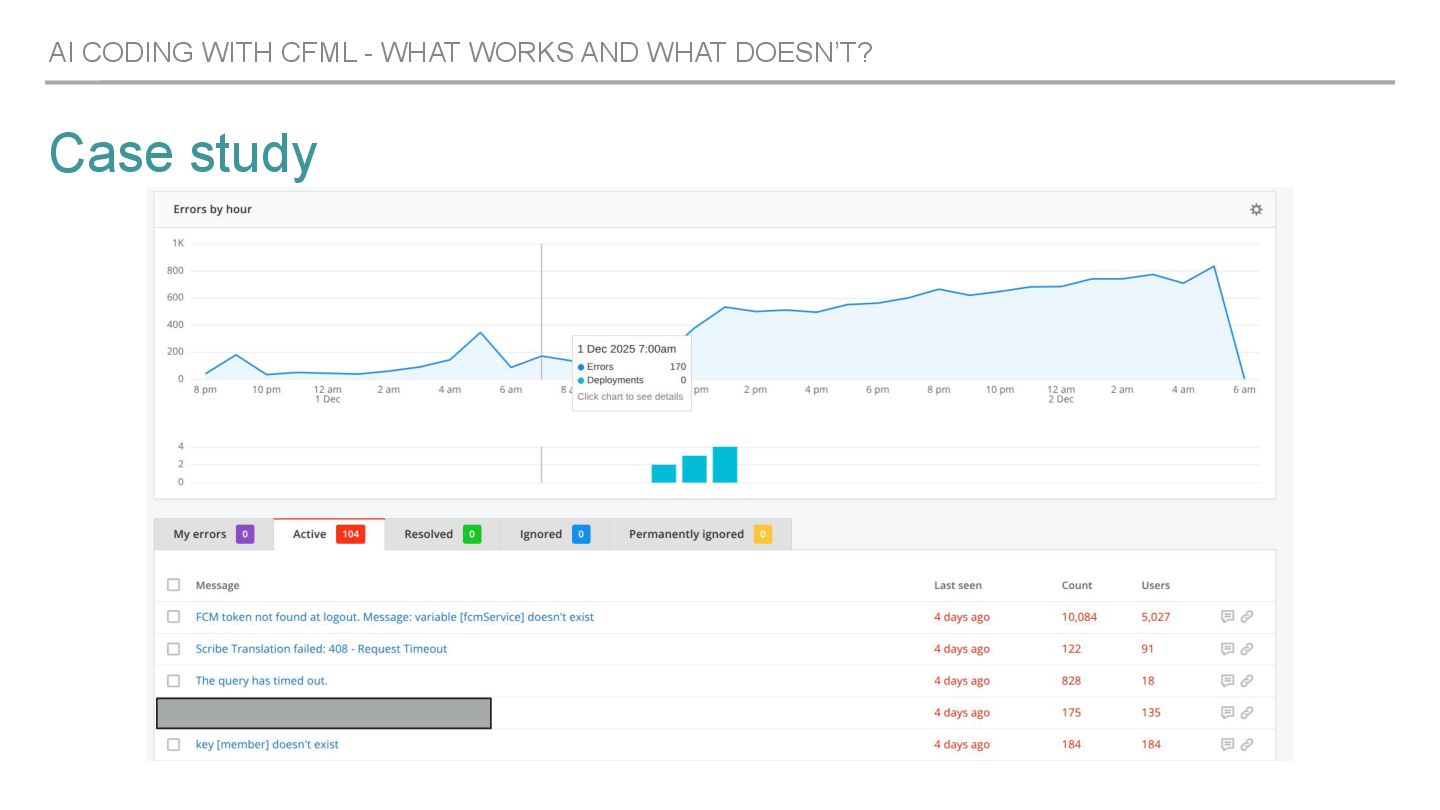Open comments for query timed out row
1440x810 pixels.
click(x=1228, y=681)
